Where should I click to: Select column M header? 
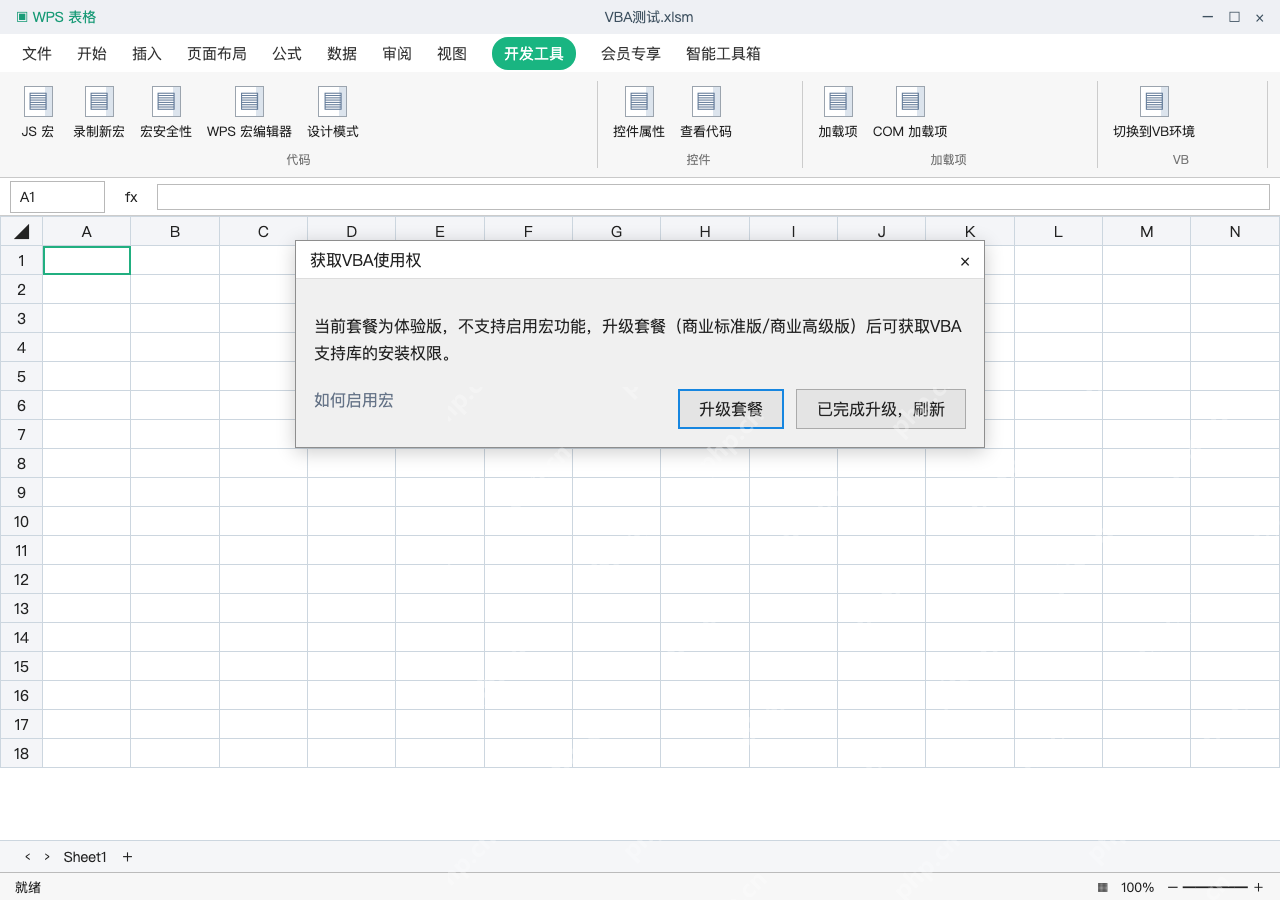[x=1146, y=231]
